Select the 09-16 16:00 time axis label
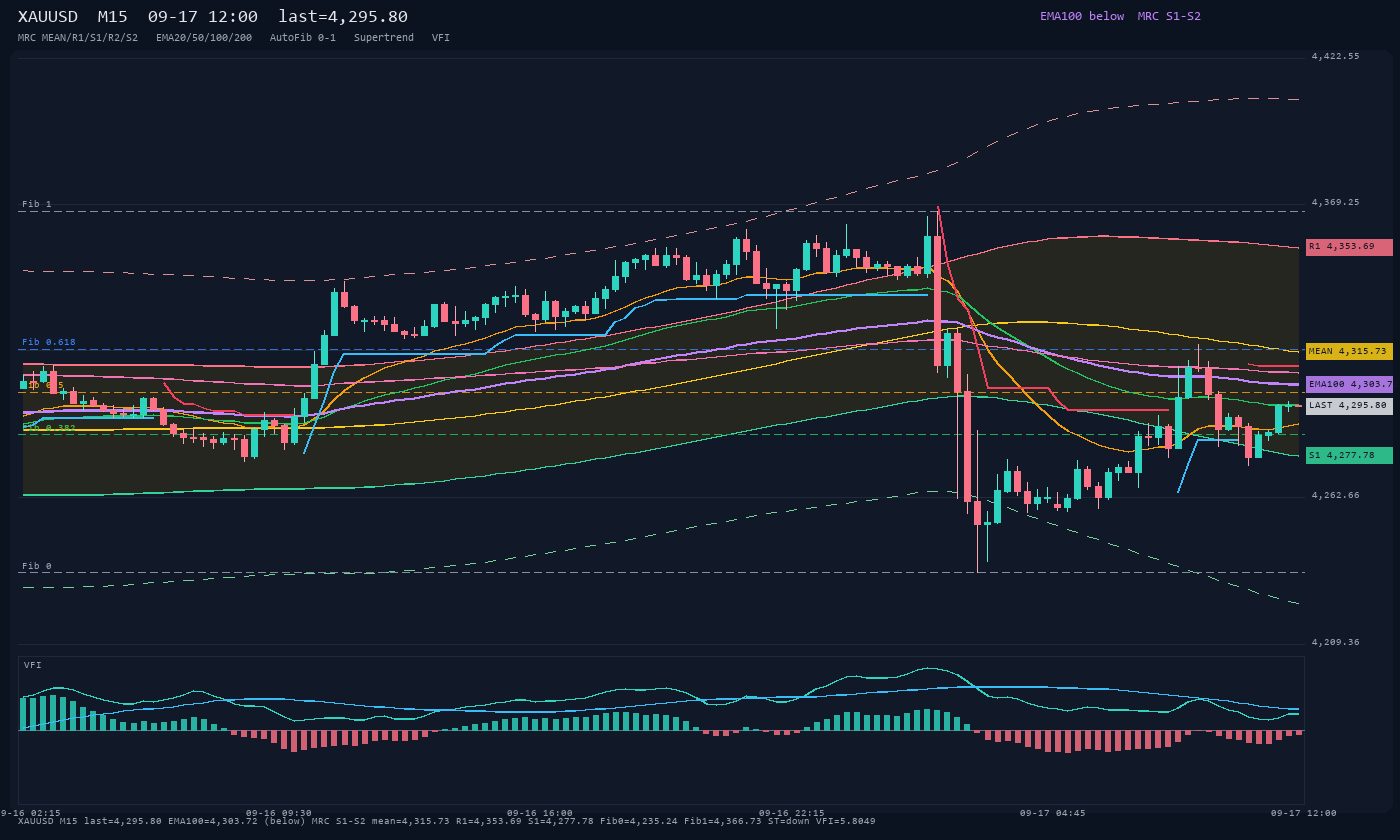 540,813
